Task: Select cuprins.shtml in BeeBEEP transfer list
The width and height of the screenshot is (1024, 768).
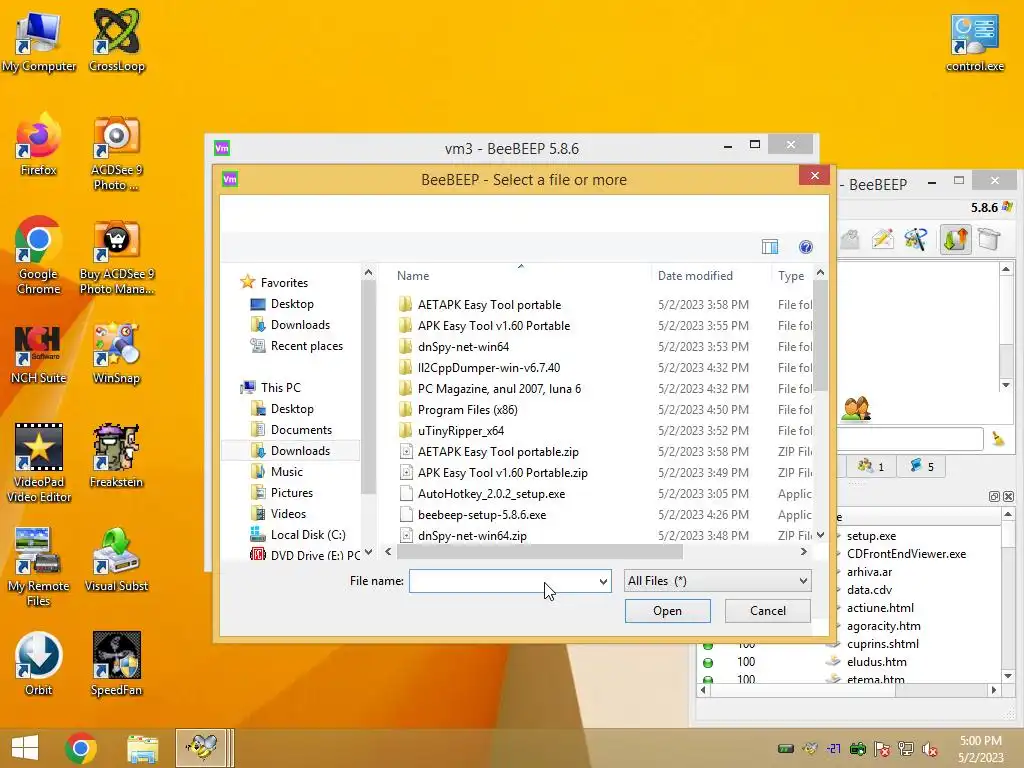Action: 882,644
